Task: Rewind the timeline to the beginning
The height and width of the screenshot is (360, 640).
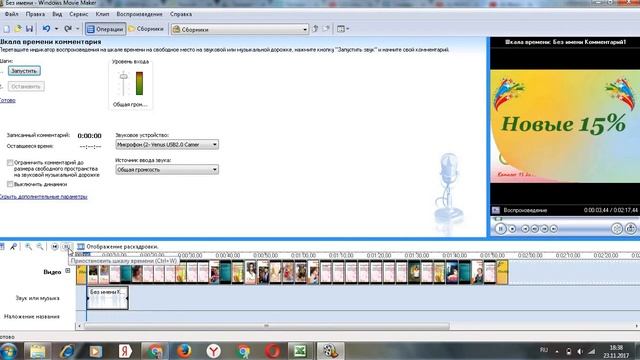Action: click(55, 247)
